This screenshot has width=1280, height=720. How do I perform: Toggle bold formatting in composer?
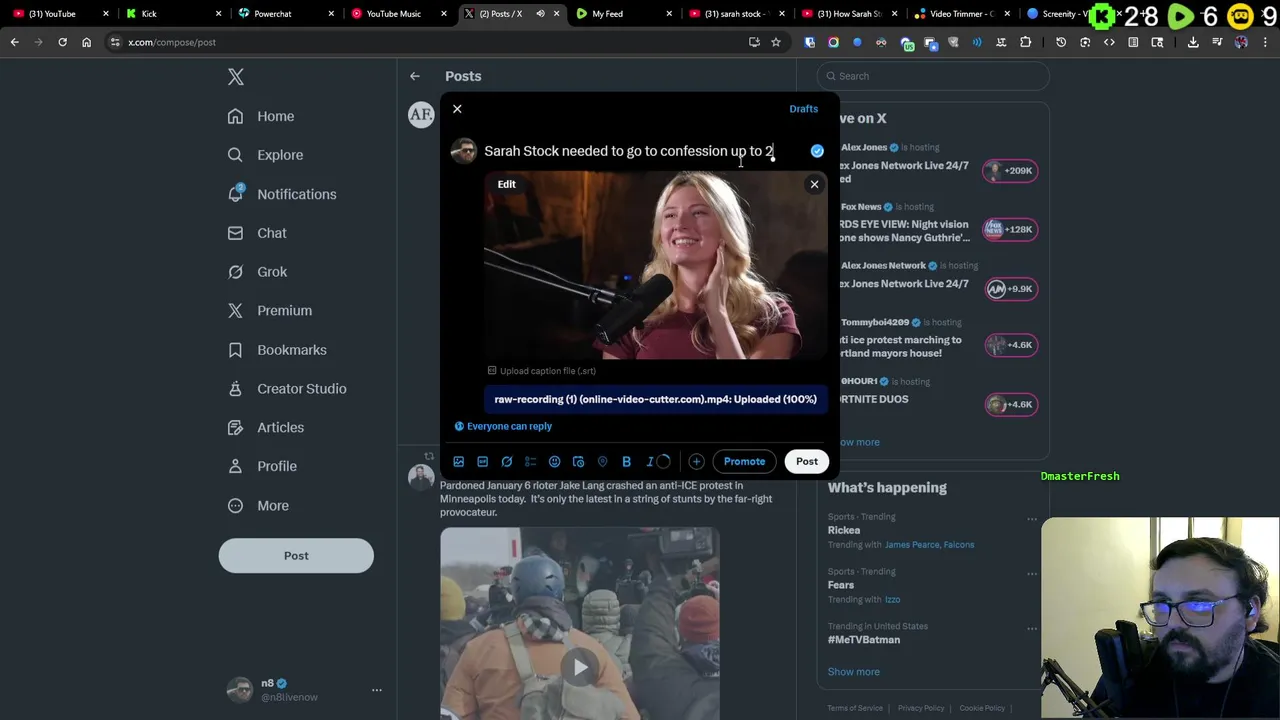pos(626,461)
